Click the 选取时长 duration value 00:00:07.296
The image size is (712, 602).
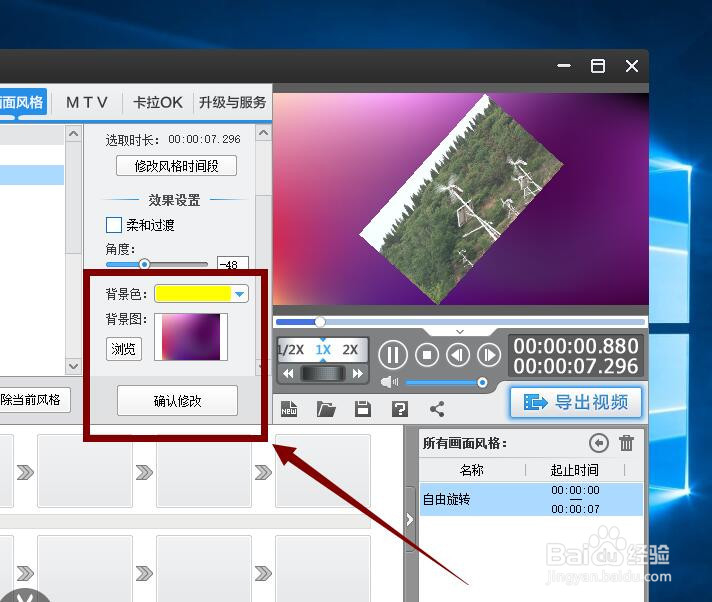pos(204,139)
